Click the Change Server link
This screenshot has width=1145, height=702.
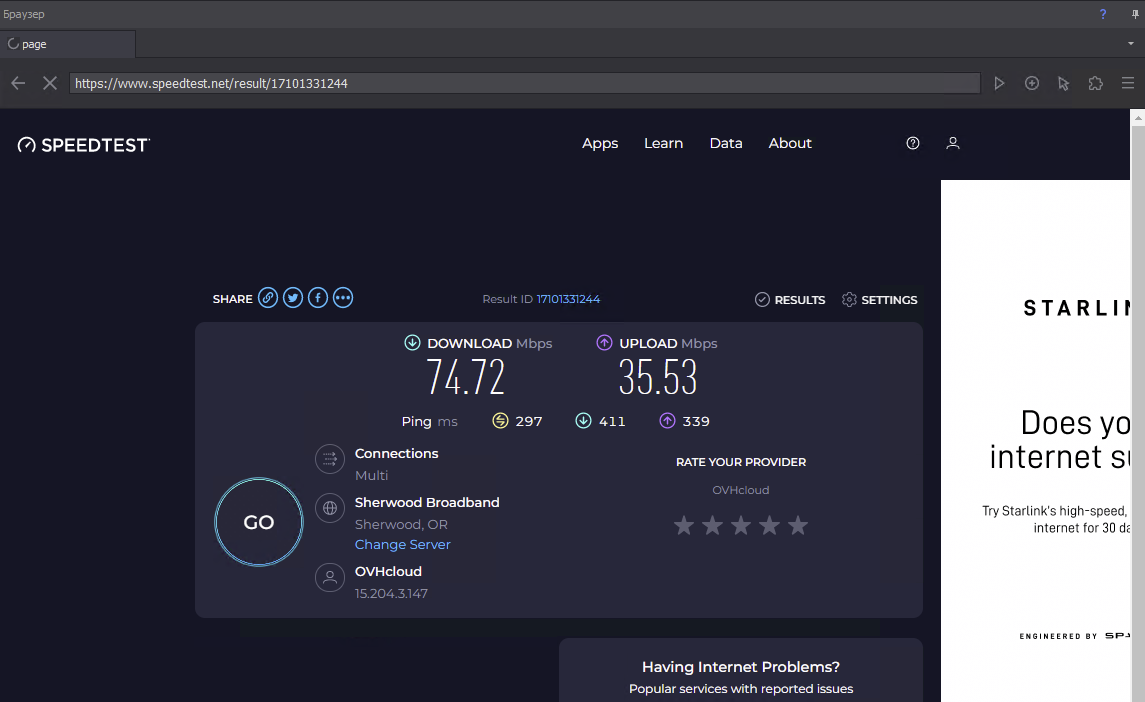coord(402,544)
